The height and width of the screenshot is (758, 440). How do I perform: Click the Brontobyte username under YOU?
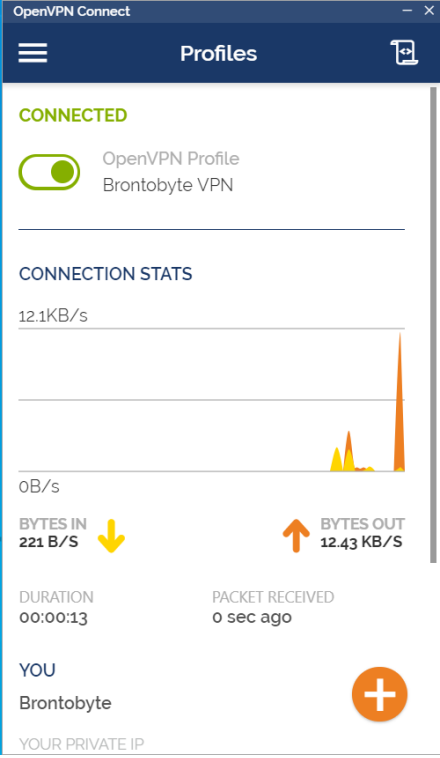(x=65, y=703)
